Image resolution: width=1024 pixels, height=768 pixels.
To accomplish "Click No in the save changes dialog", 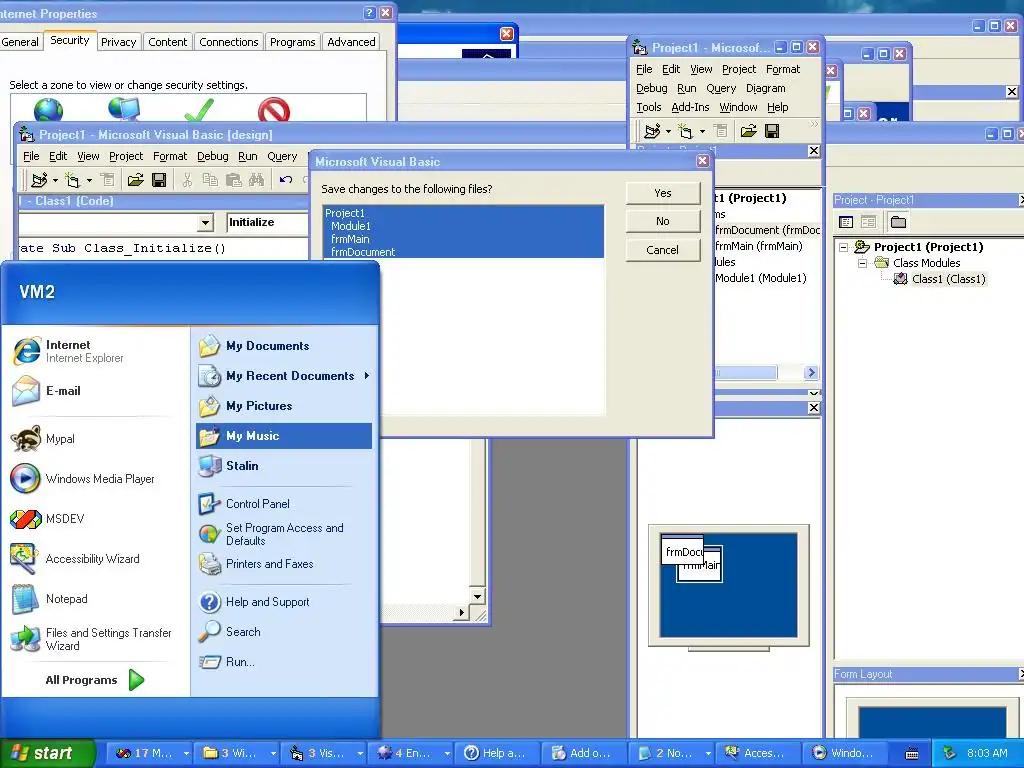I will point(663,221).
